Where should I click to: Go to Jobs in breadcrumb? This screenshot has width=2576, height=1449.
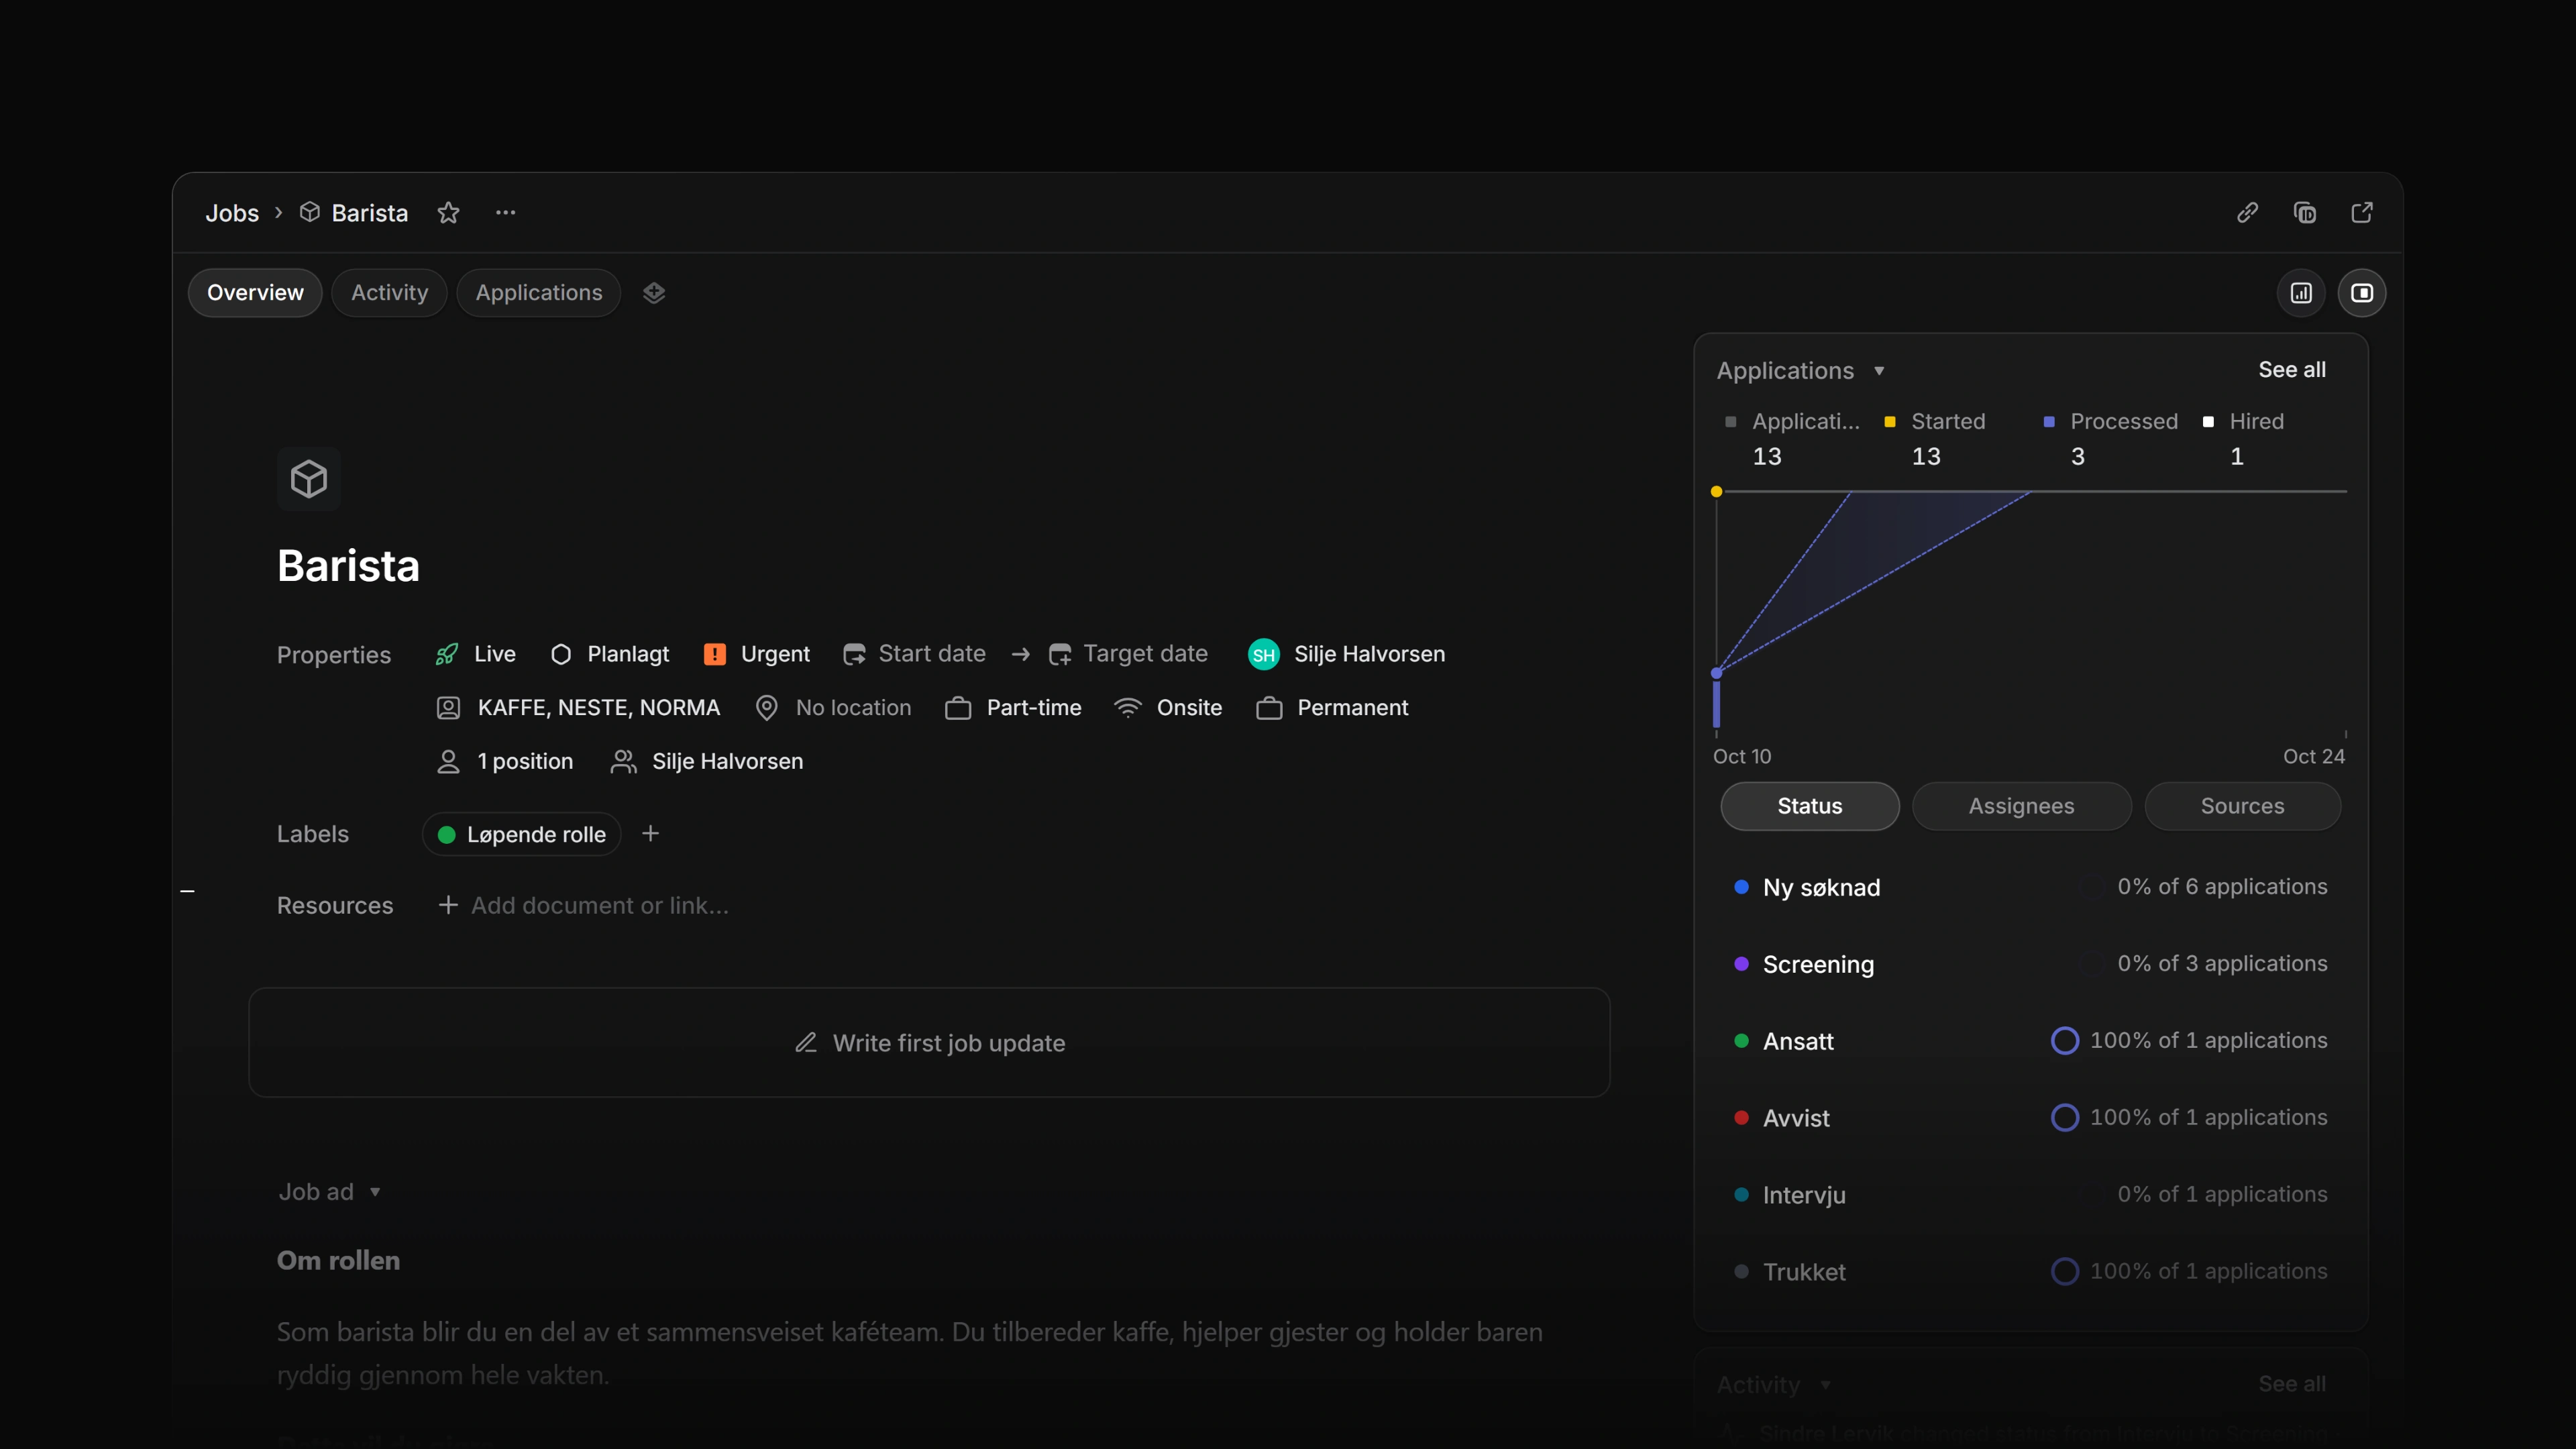click(232, 213)
